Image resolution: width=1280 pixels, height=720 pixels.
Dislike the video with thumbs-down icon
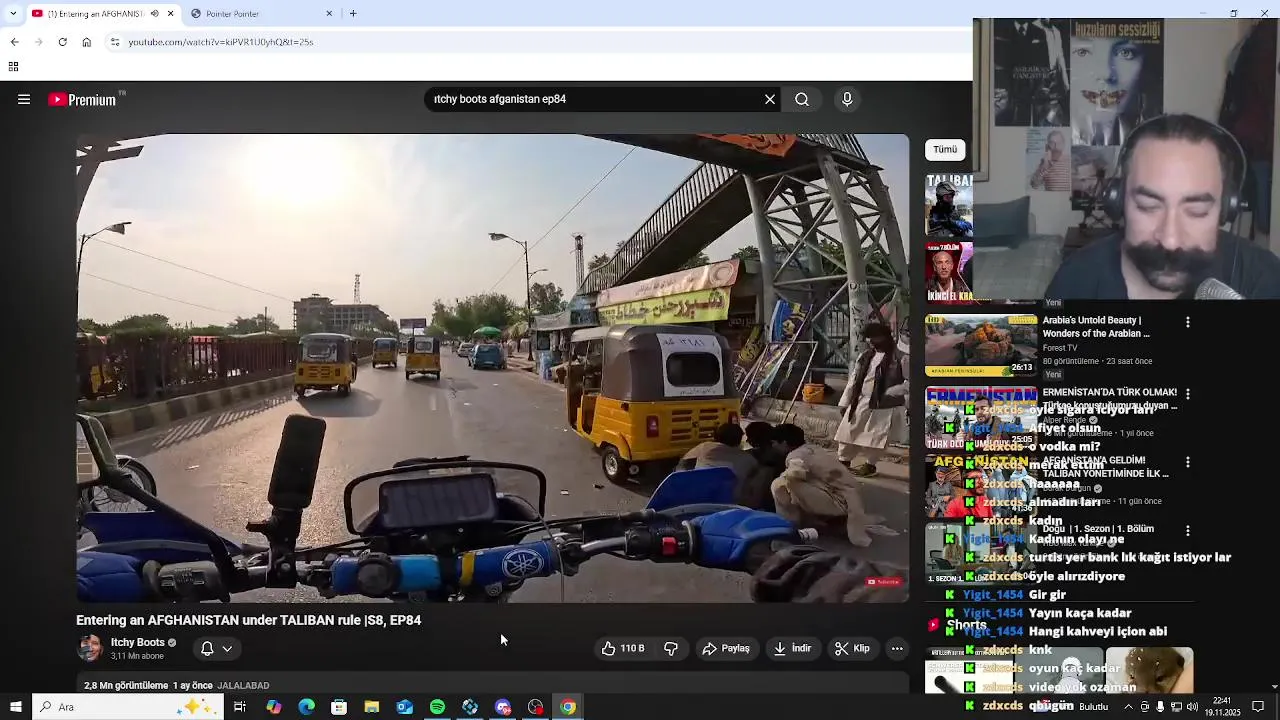pos(671,648)
